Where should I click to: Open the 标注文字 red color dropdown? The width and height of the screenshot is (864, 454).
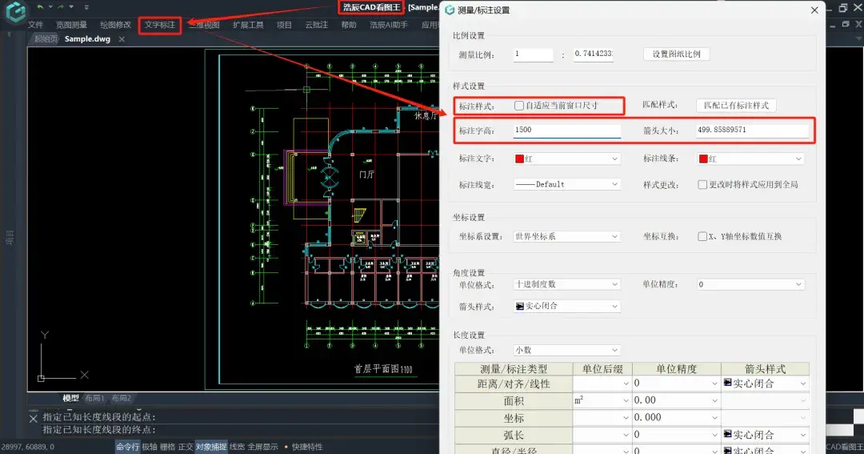tap(567, 159)
